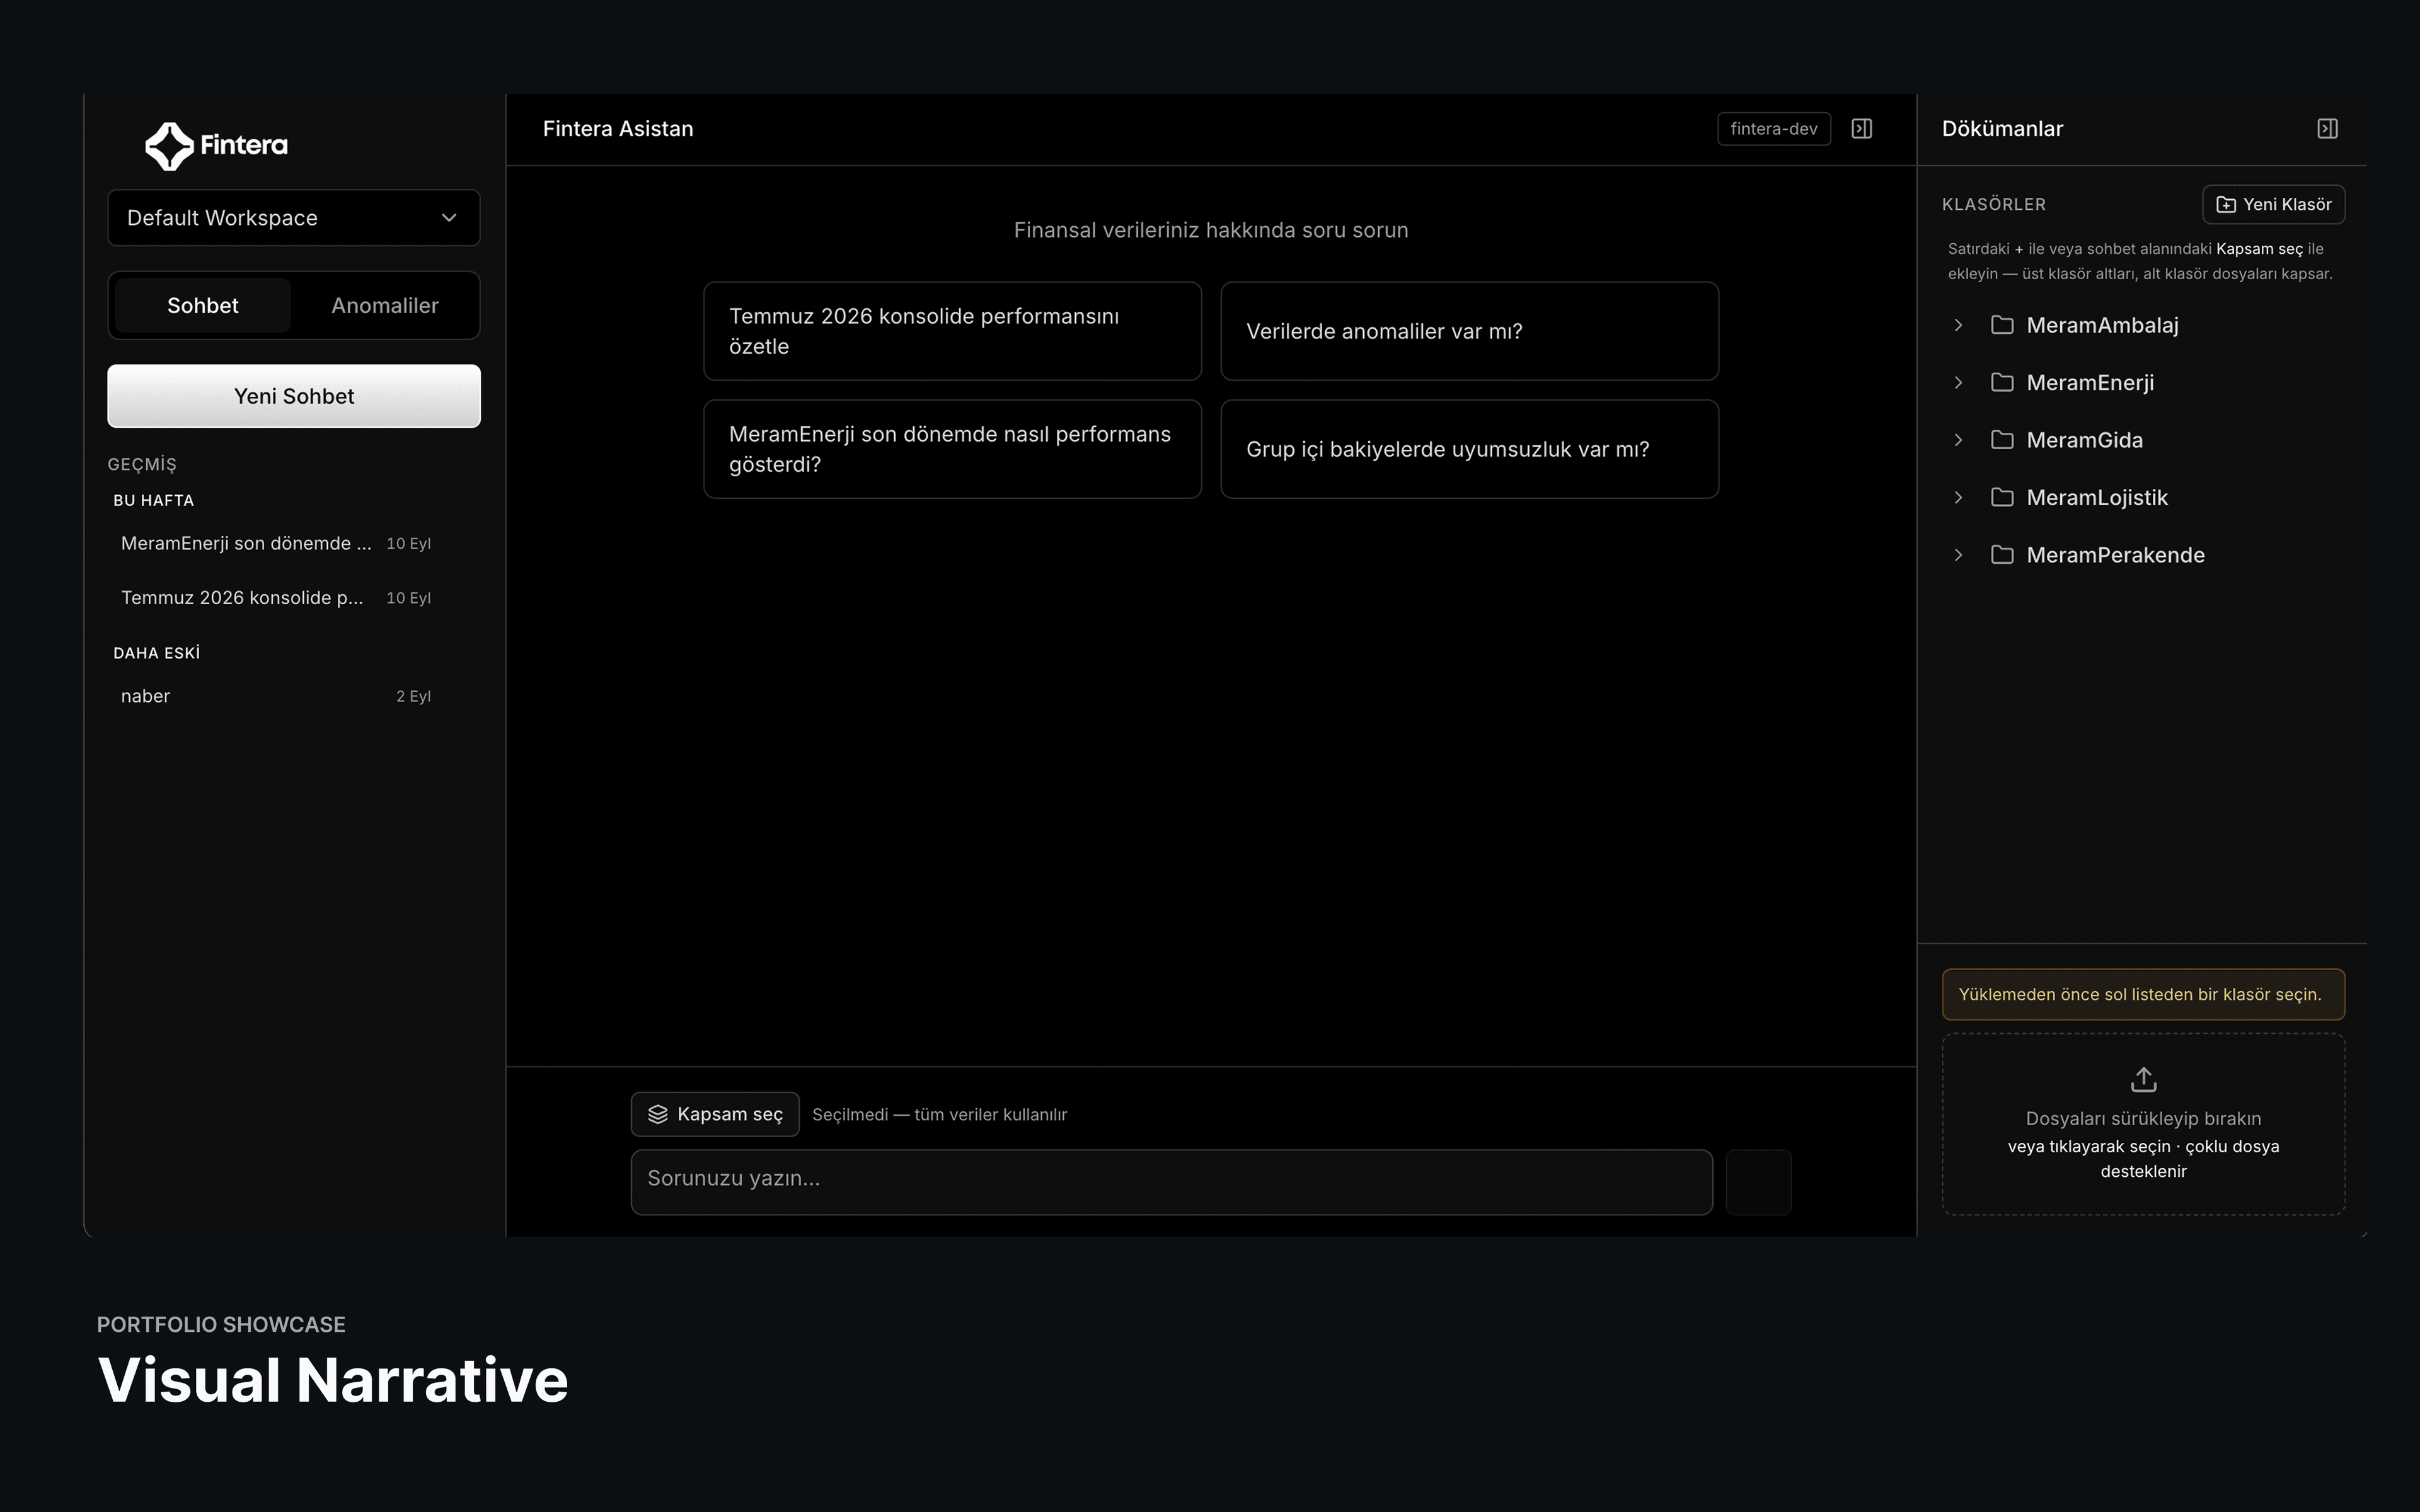Open the Default Workspace dropdown
The width and height of the screenshot is (2420, 1512).
click(294, 218)
